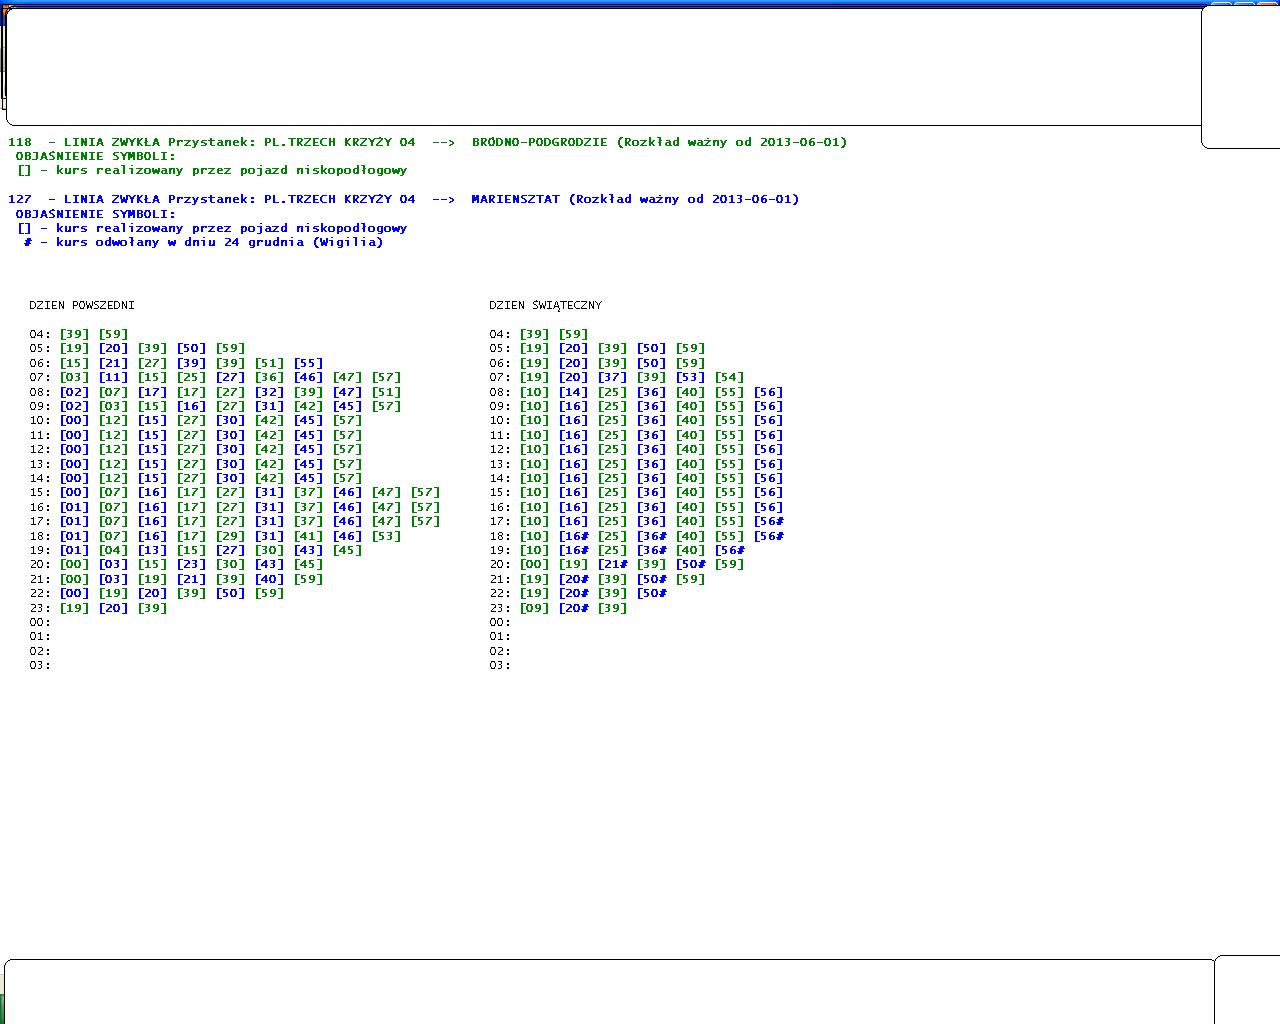Select the green OBJAŚNIENIE SYMBOLI heading for line 118
Image resolution: width=1280 pixels, height=1024 pixels.
tap(96, 156)
